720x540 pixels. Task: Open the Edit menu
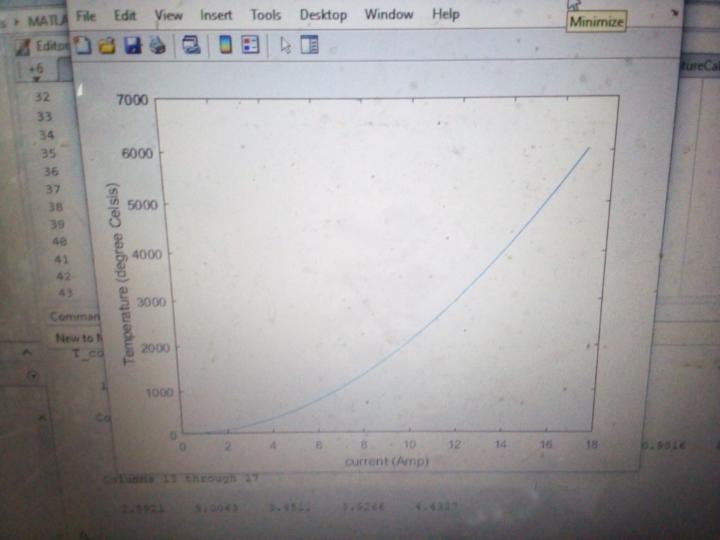click(125, 16)
